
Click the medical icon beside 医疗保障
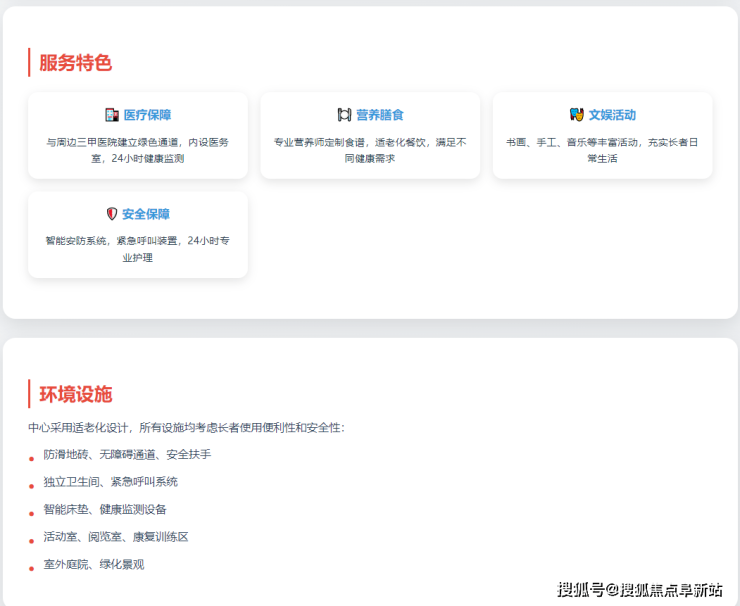coord(112,115)
